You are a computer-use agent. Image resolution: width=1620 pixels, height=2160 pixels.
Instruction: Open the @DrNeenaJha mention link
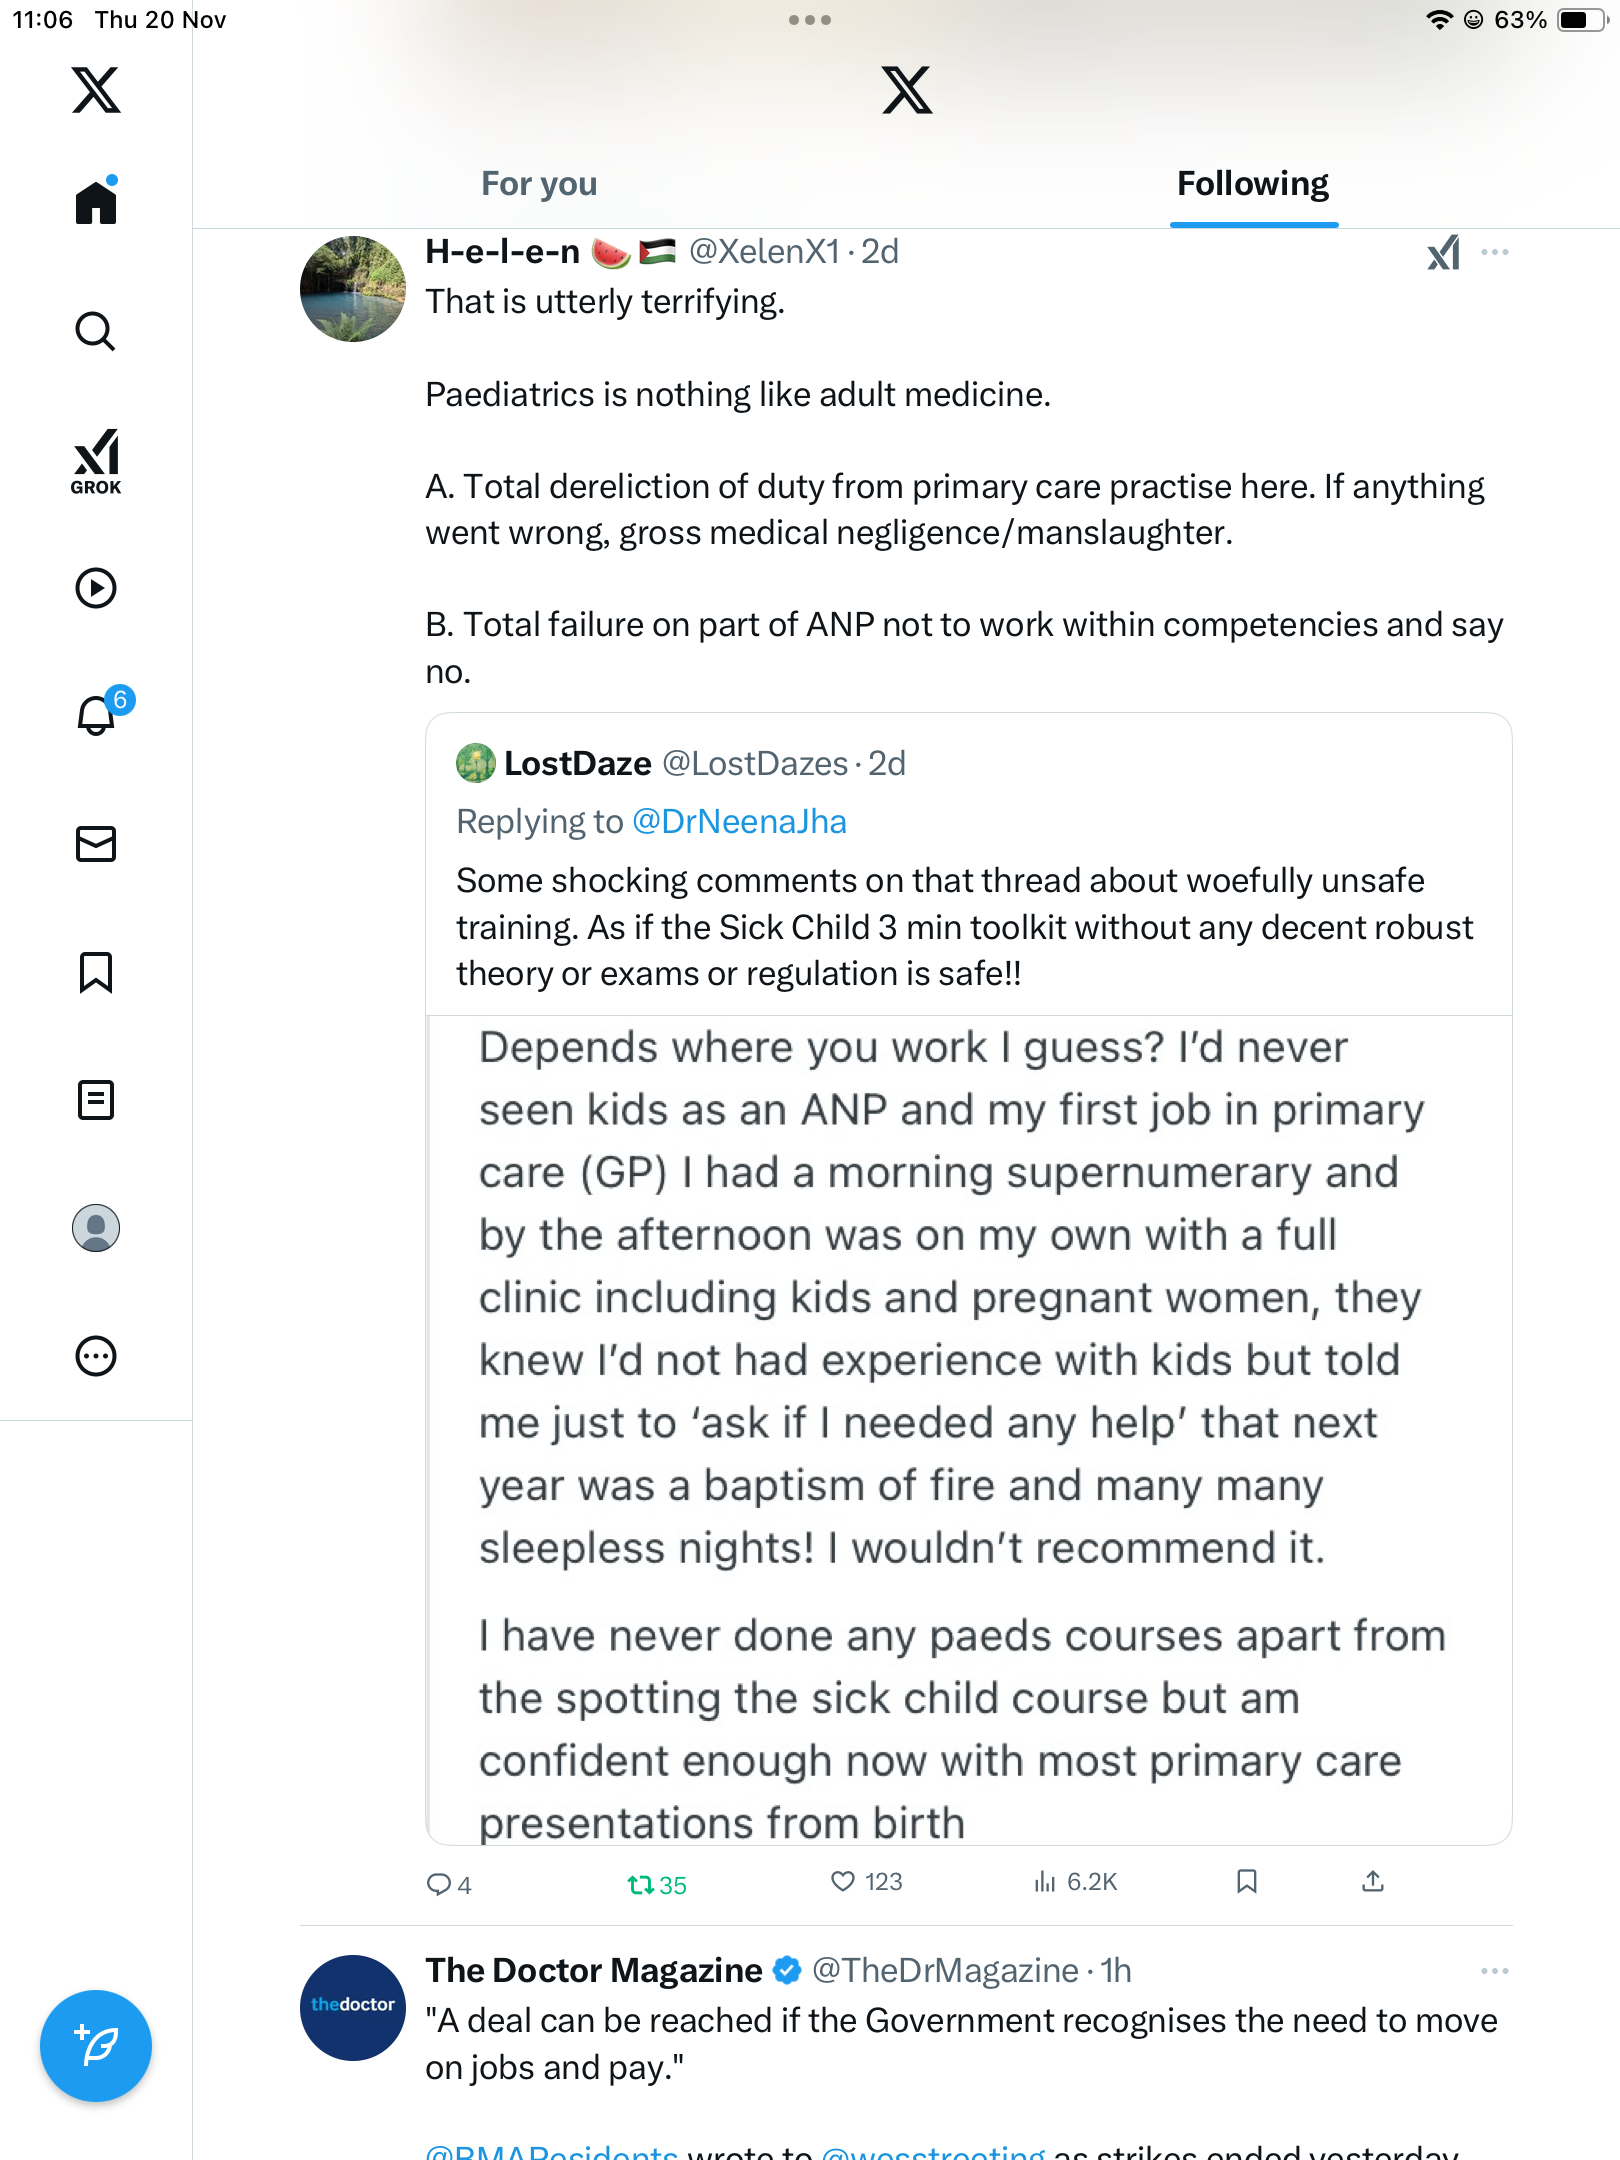click(739, 822)
